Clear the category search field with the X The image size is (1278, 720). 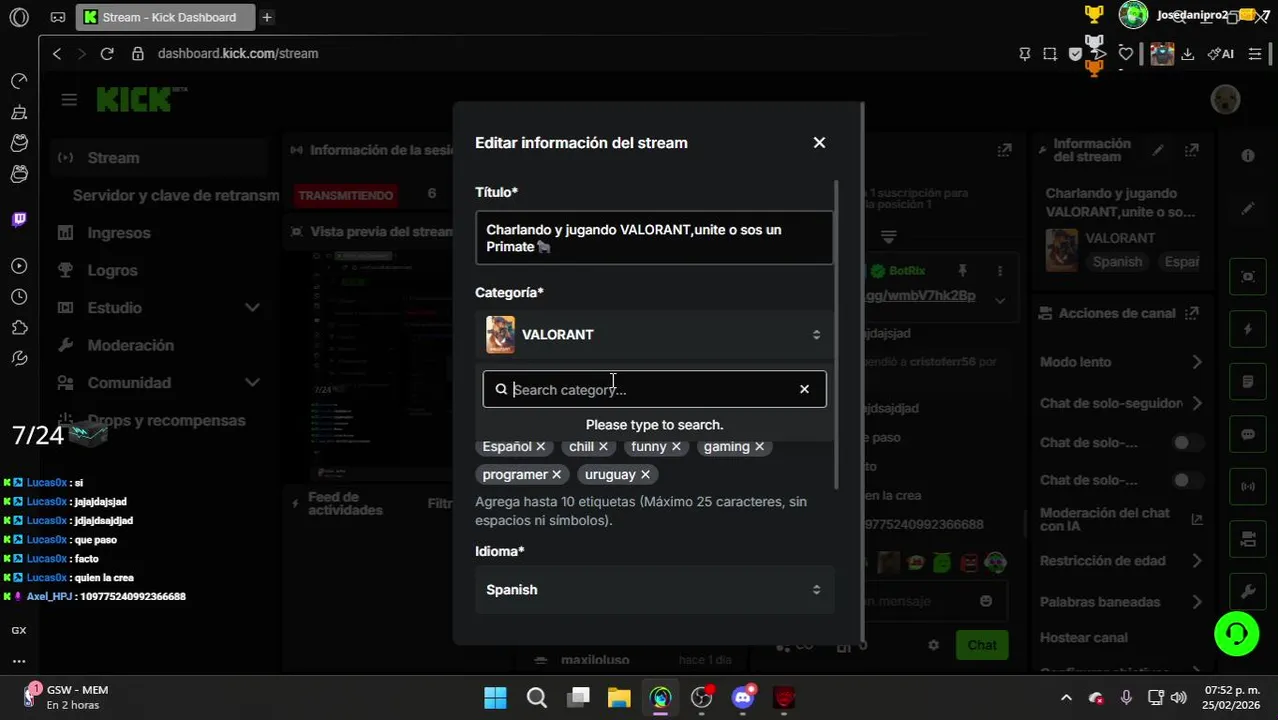pos(804,389)
